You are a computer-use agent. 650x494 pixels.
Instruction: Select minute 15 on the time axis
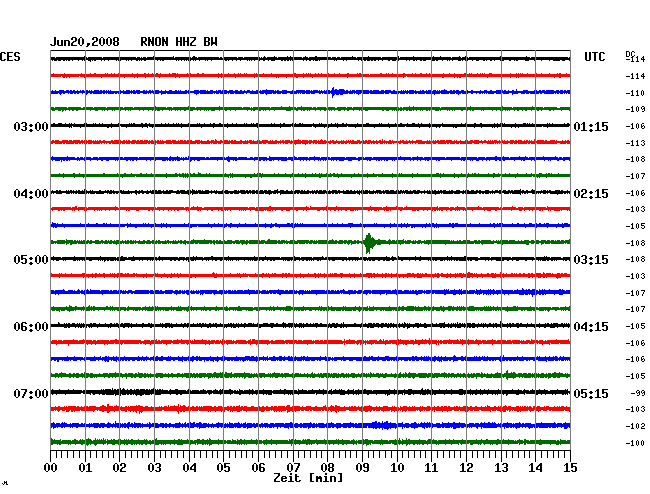(x=570, y=467)
